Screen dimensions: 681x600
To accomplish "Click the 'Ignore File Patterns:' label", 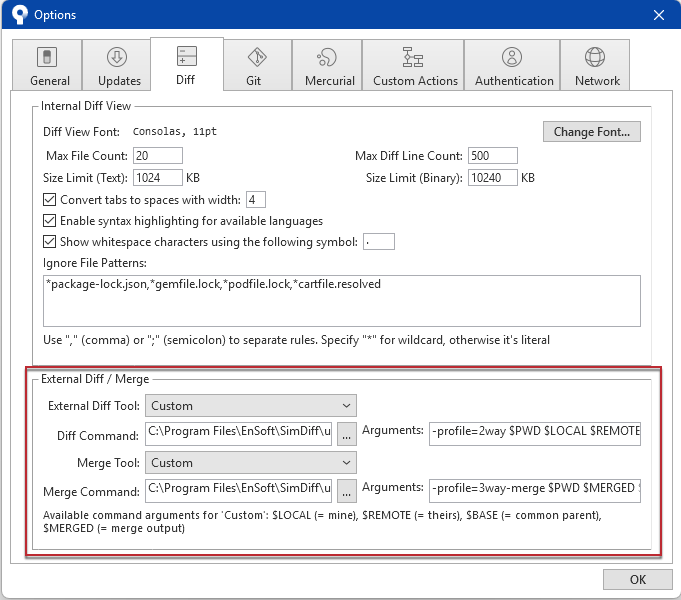I will pyautogui.click(x=95, y=263).
